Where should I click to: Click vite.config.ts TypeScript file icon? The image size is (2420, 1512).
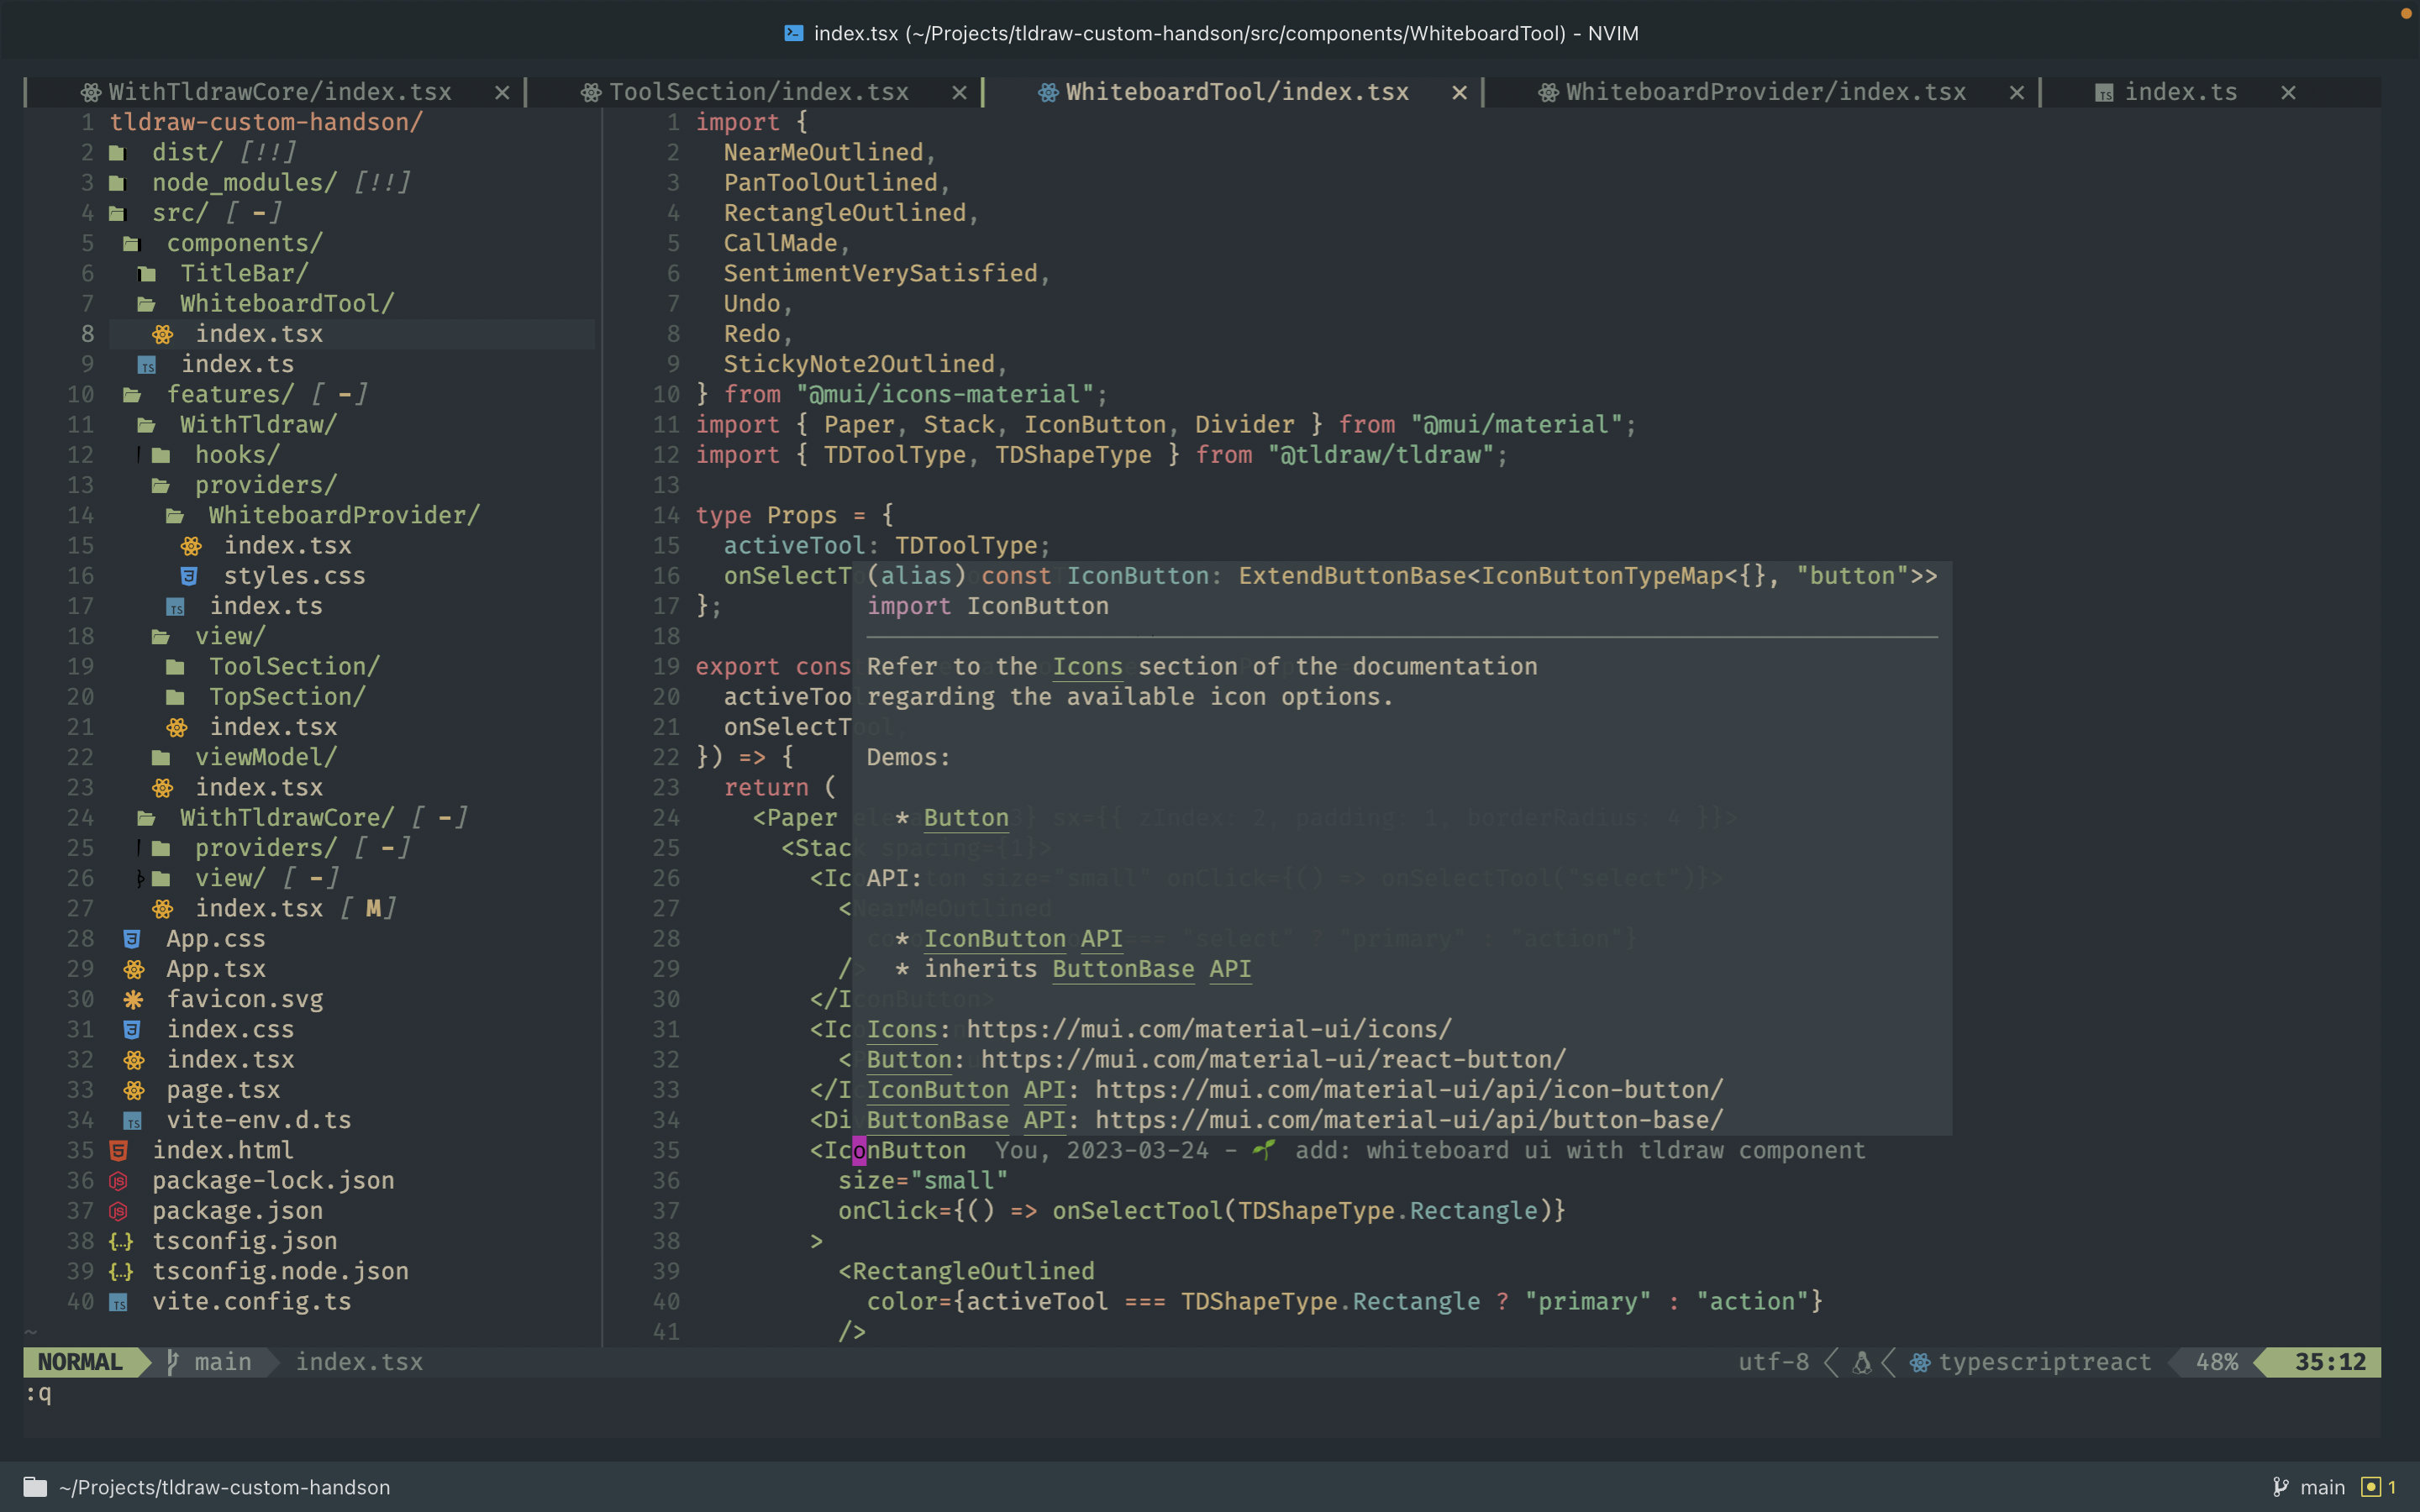118,1302
